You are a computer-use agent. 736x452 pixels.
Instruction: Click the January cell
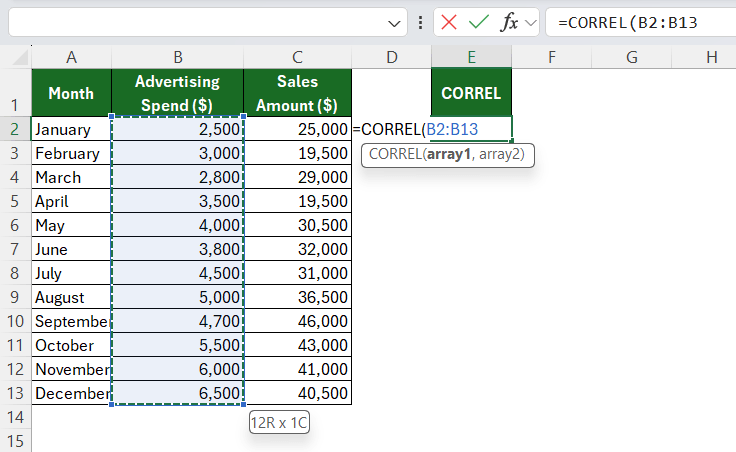click(x=71, y=129)
